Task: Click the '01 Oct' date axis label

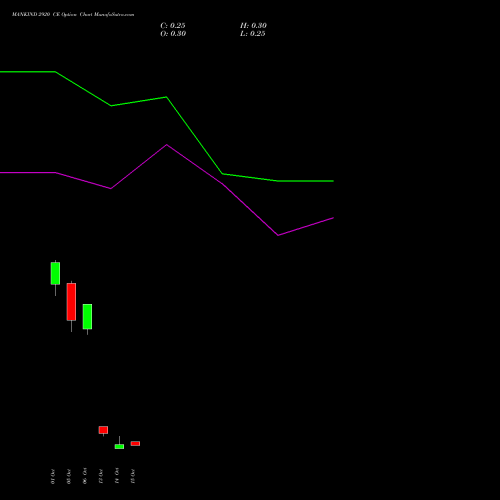Action: (x=53, y=476)
